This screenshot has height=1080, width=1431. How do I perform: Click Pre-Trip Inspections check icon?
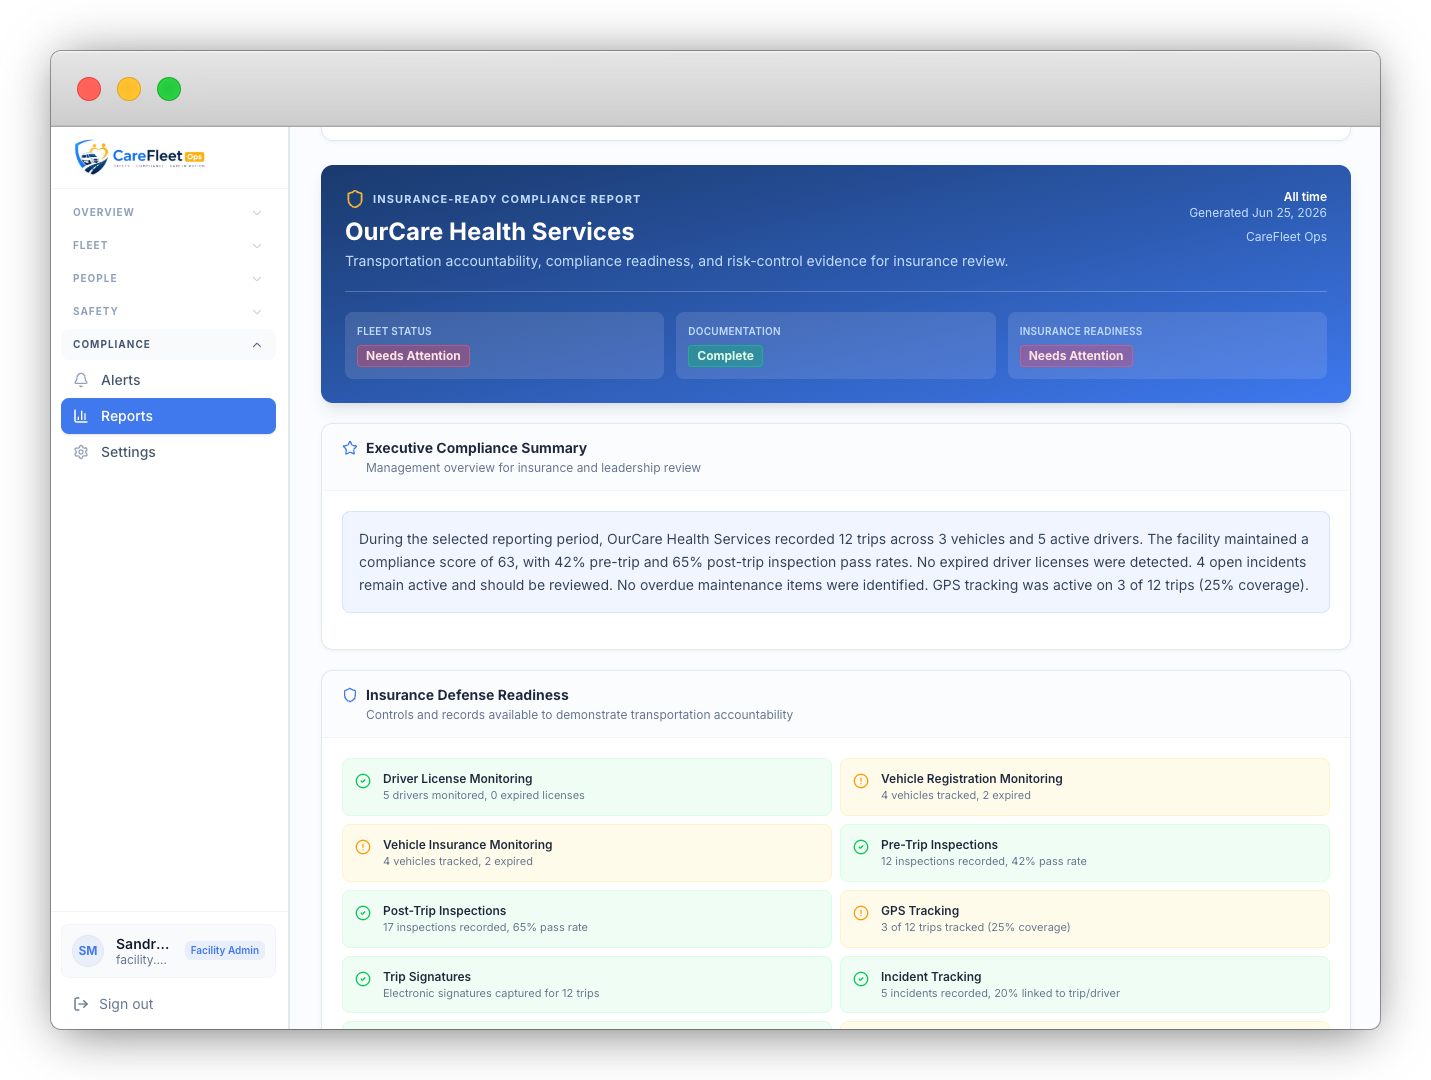[861, 847]
